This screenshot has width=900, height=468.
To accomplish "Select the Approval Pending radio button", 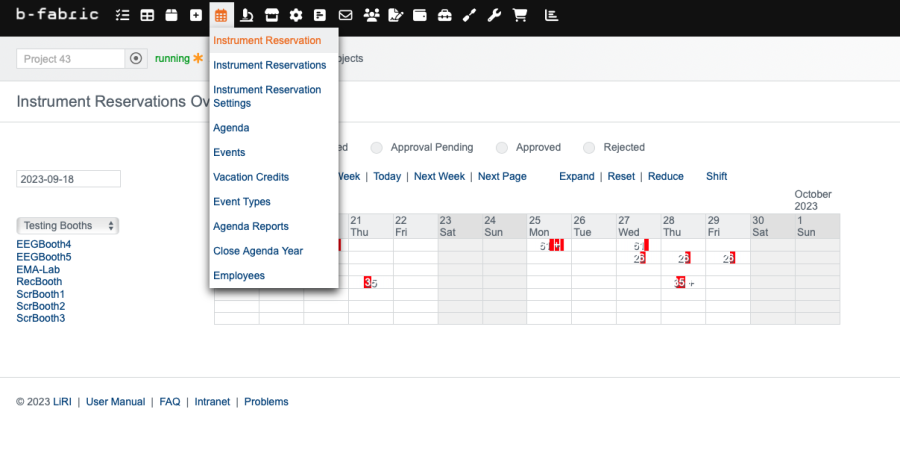I will point(377,148).
